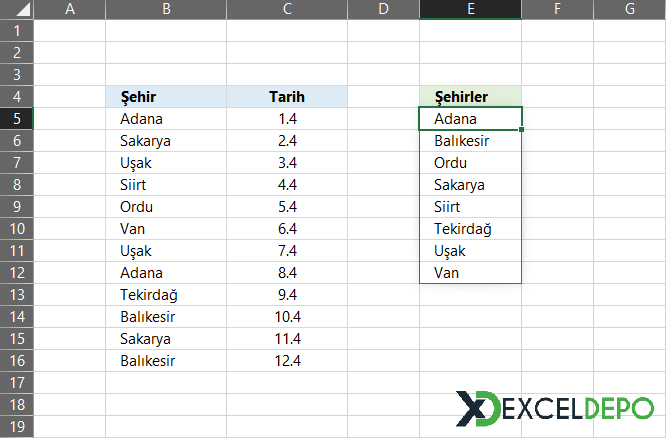The height and width of the screenshot is (438, 666).
Task: Select column A header
Action: coord(70,9)
